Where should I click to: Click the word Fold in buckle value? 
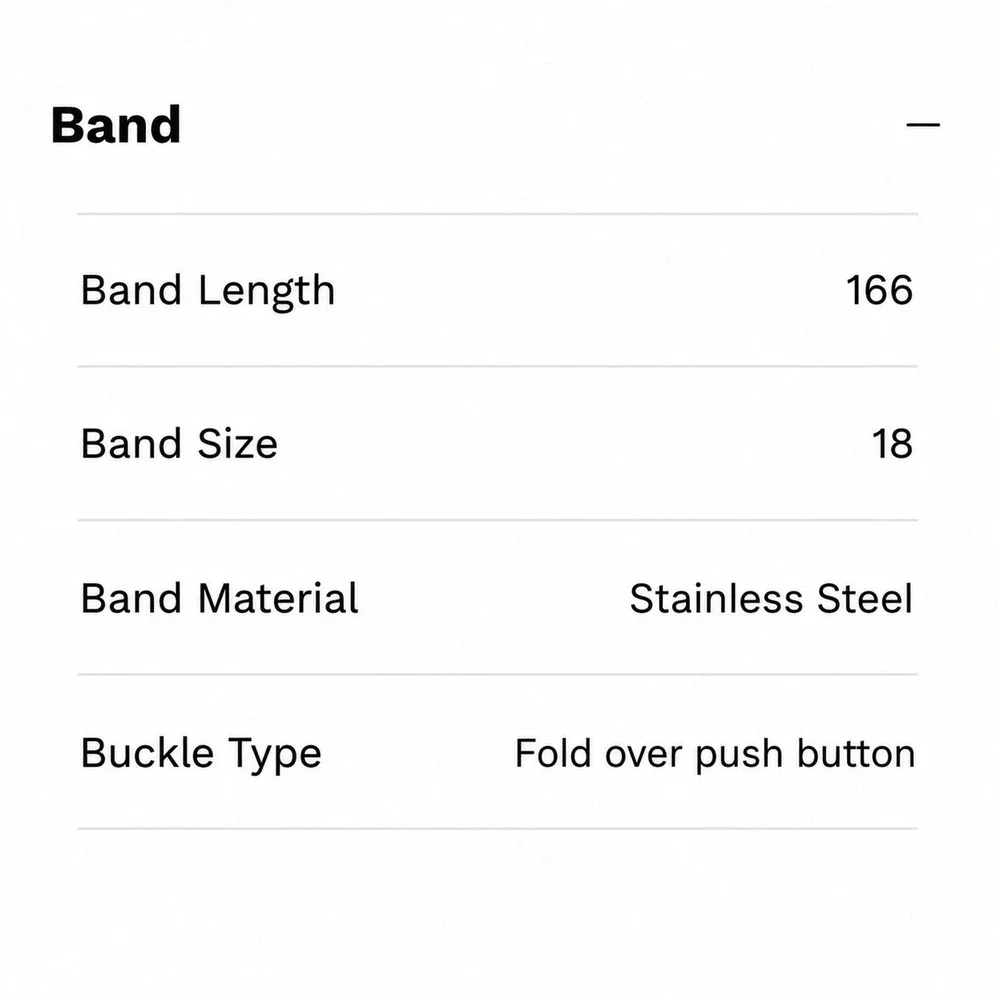(553, 753)
